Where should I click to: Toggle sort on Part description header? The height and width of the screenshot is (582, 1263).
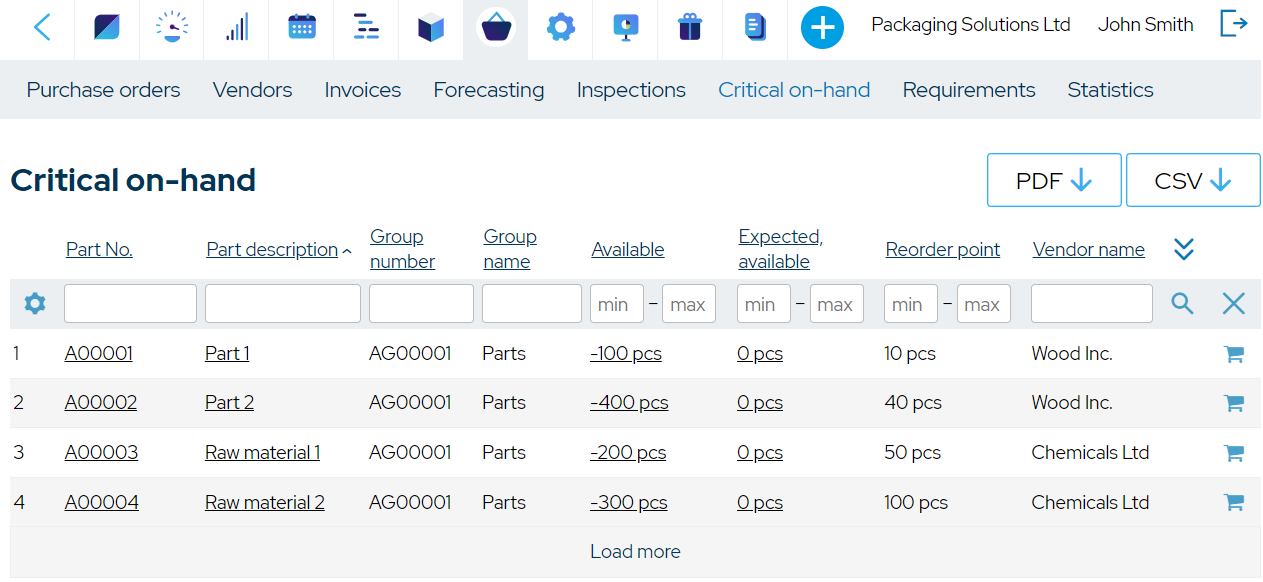271,249
